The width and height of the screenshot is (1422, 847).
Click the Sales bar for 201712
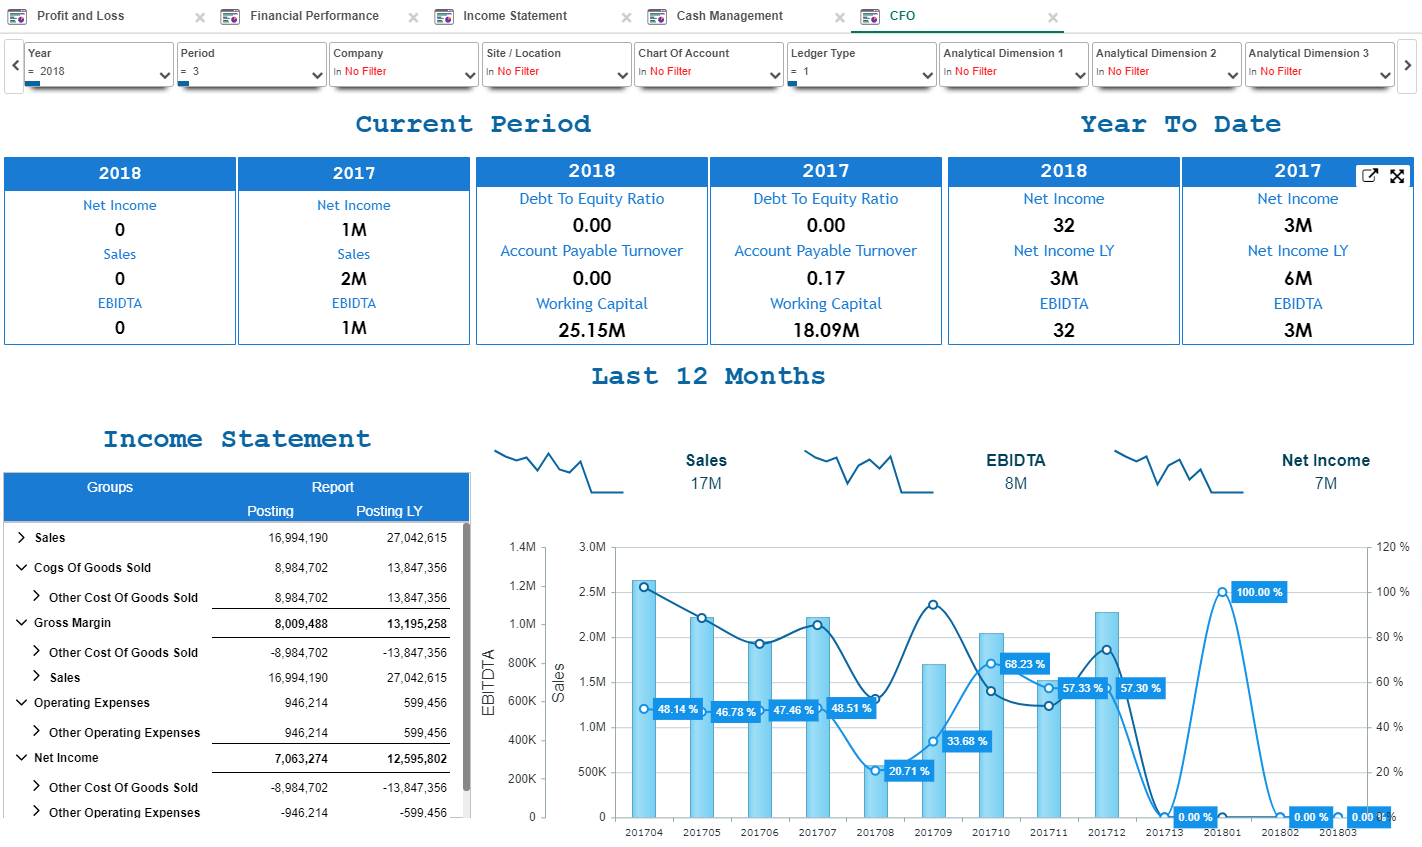[x=1107, y=714]
